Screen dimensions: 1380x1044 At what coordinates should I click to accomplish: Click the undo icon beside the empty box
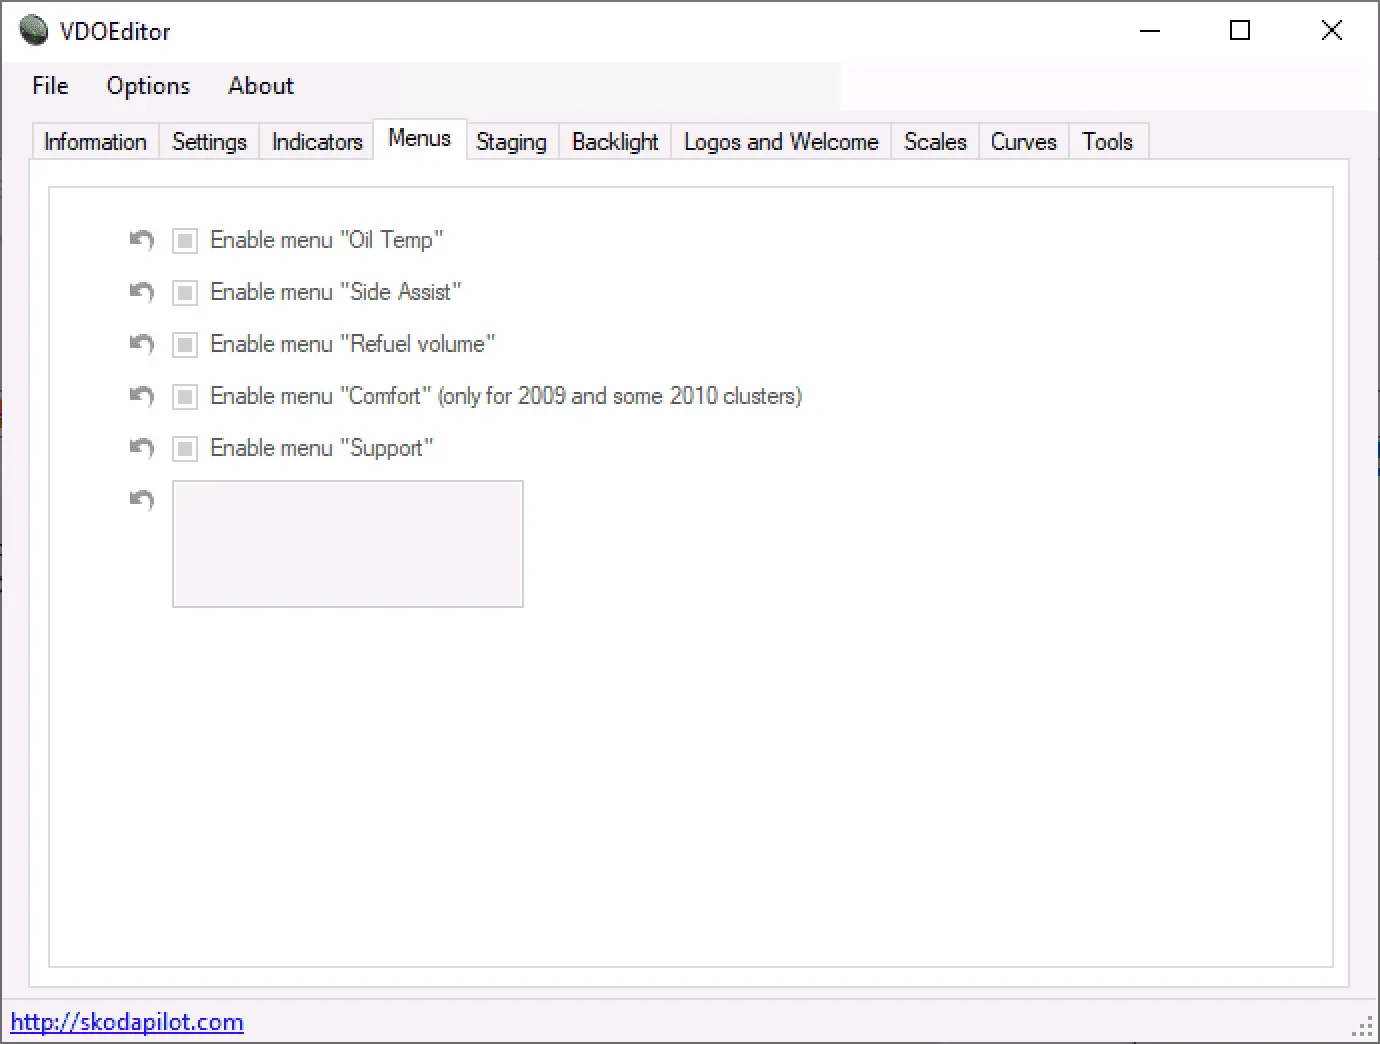point(142,499)
